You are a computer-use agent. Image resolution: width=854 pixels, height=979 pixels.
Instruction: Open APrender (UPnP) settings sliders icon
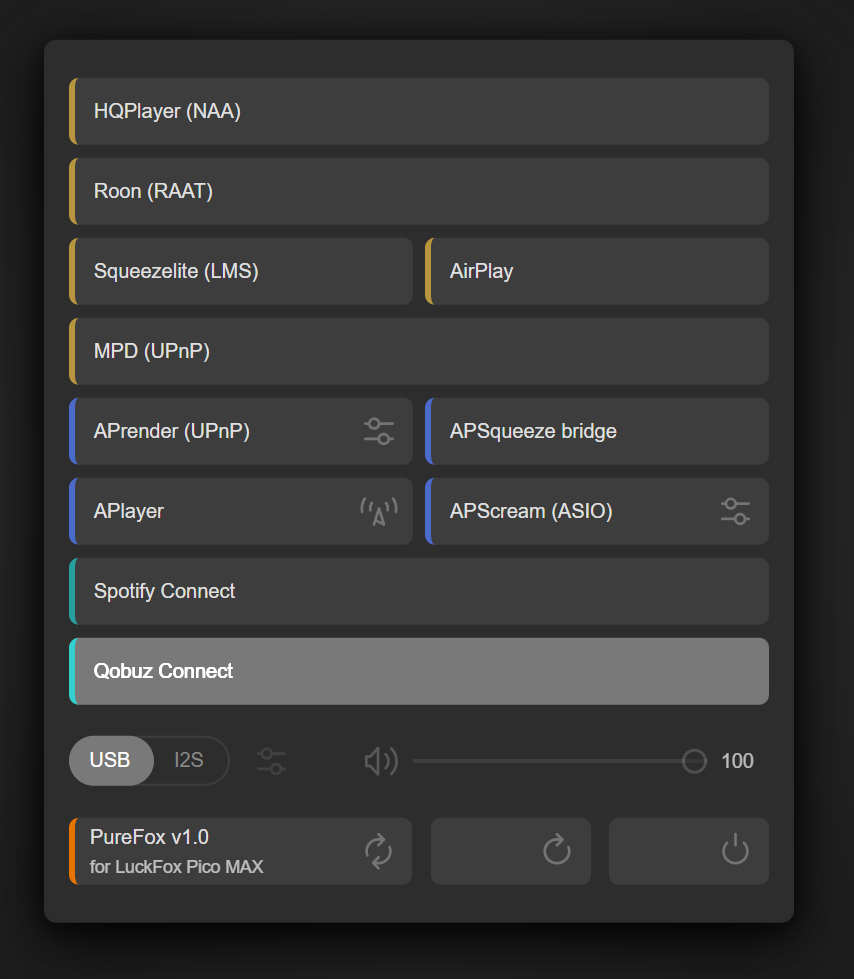[x=378, y=431]
